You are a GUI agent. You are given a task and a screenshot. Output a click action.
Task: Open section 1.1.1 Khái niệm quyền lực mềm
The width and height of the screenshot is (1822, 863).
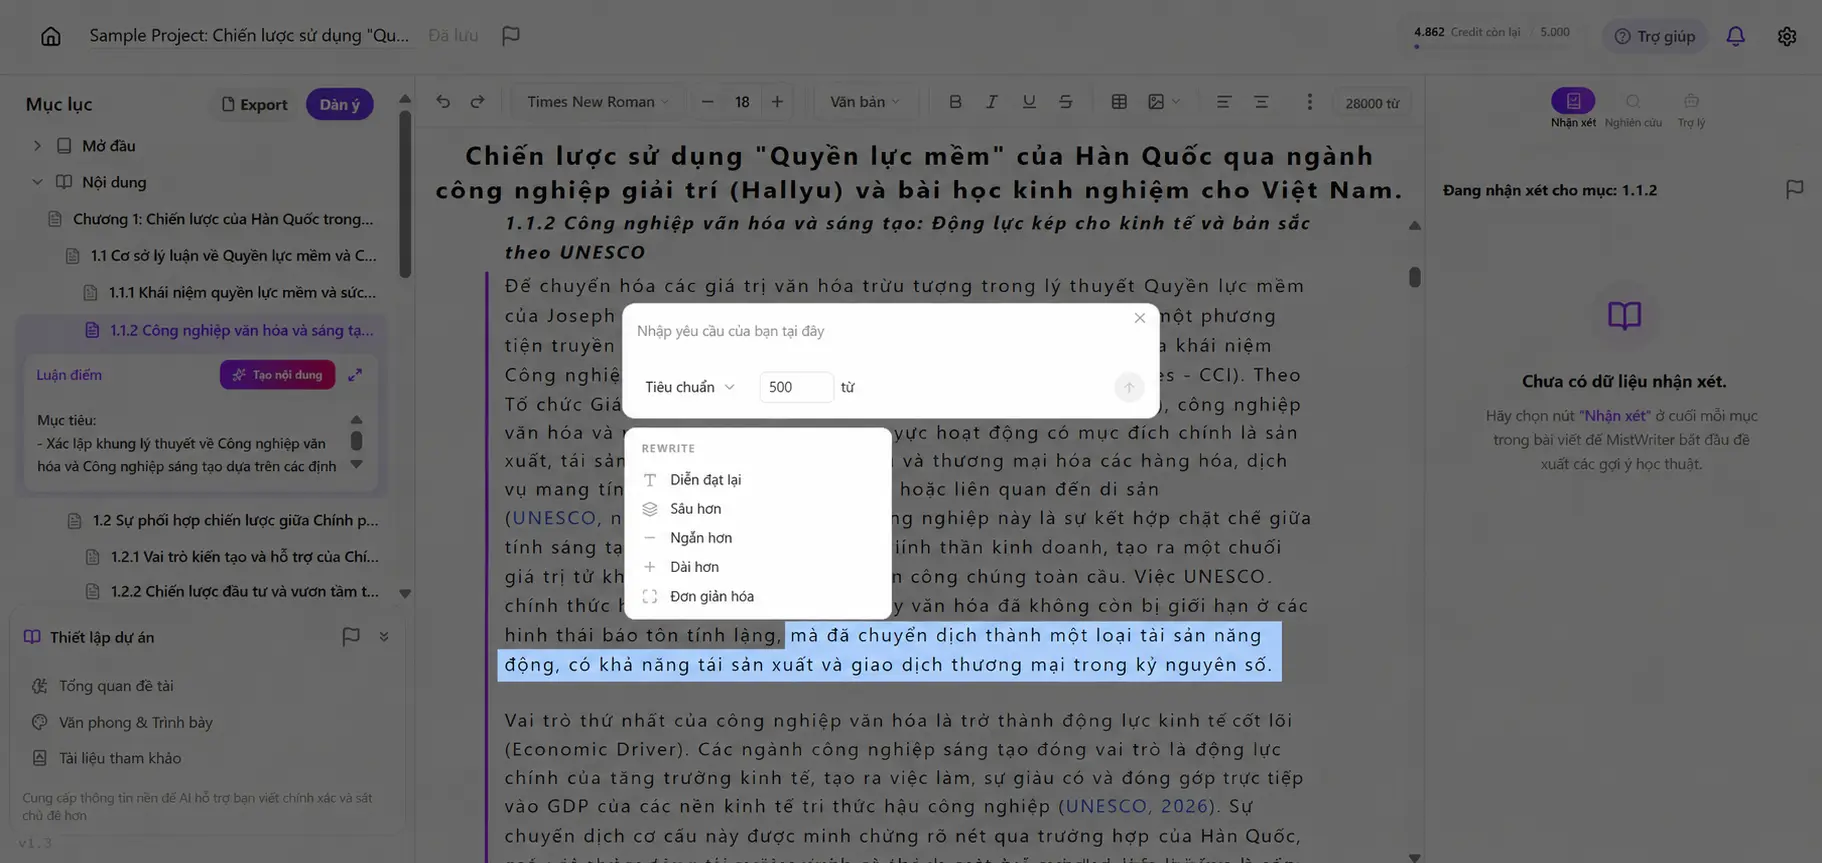tap(231, 293)
